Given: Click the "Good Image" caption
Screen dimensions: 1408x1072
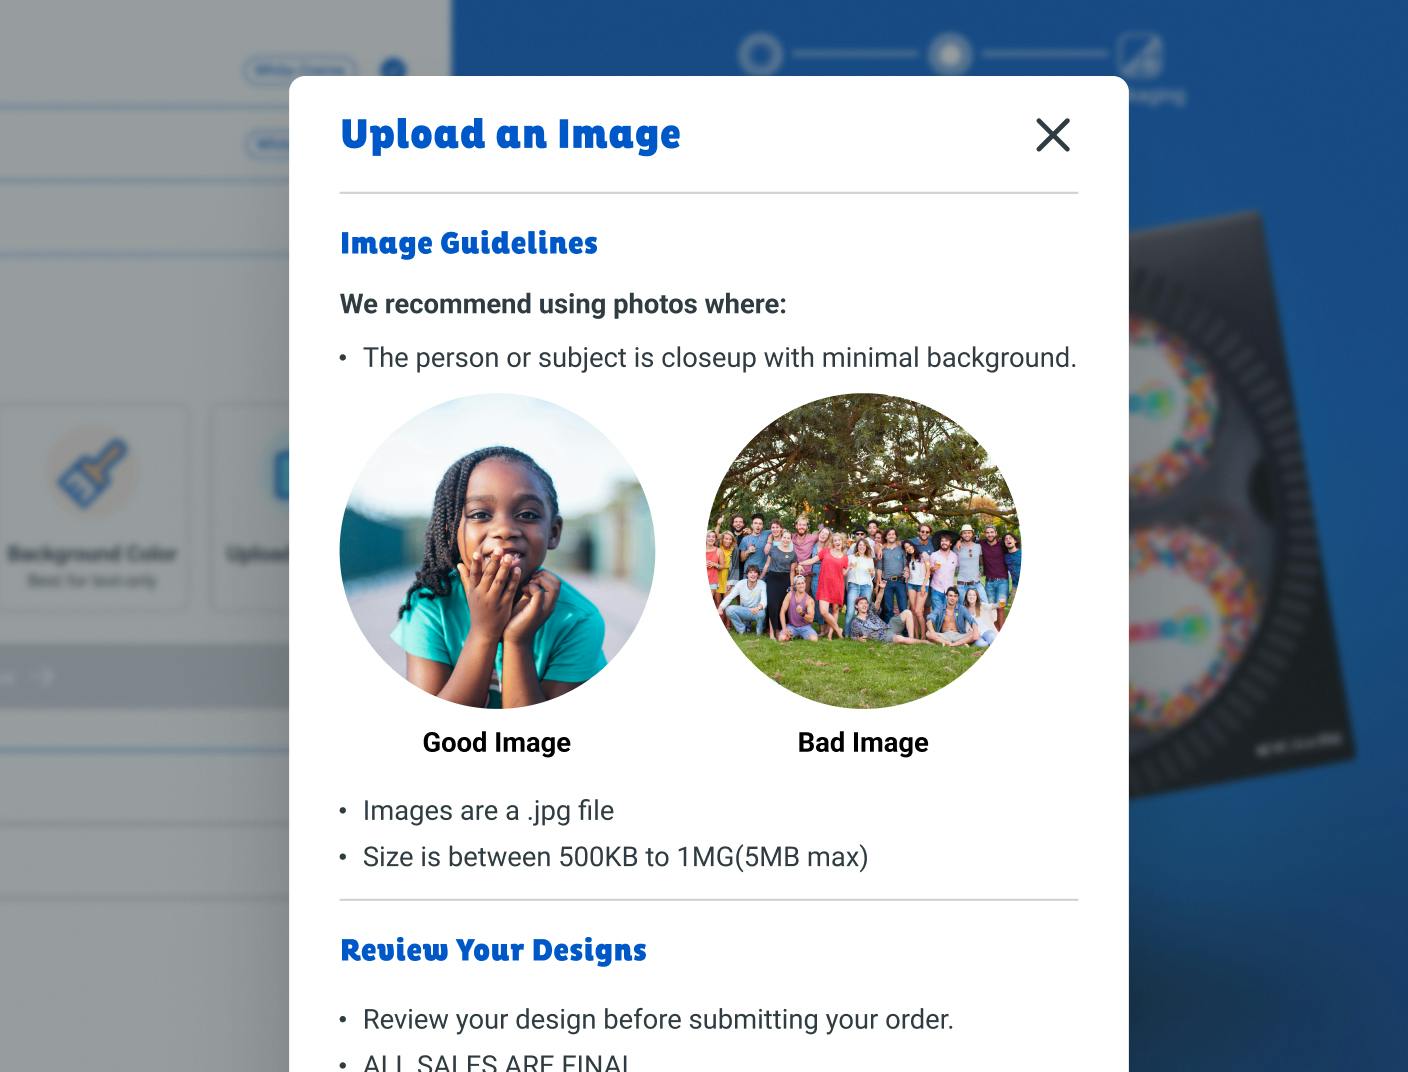Looking at the screenshot, I should click(497, 742).
